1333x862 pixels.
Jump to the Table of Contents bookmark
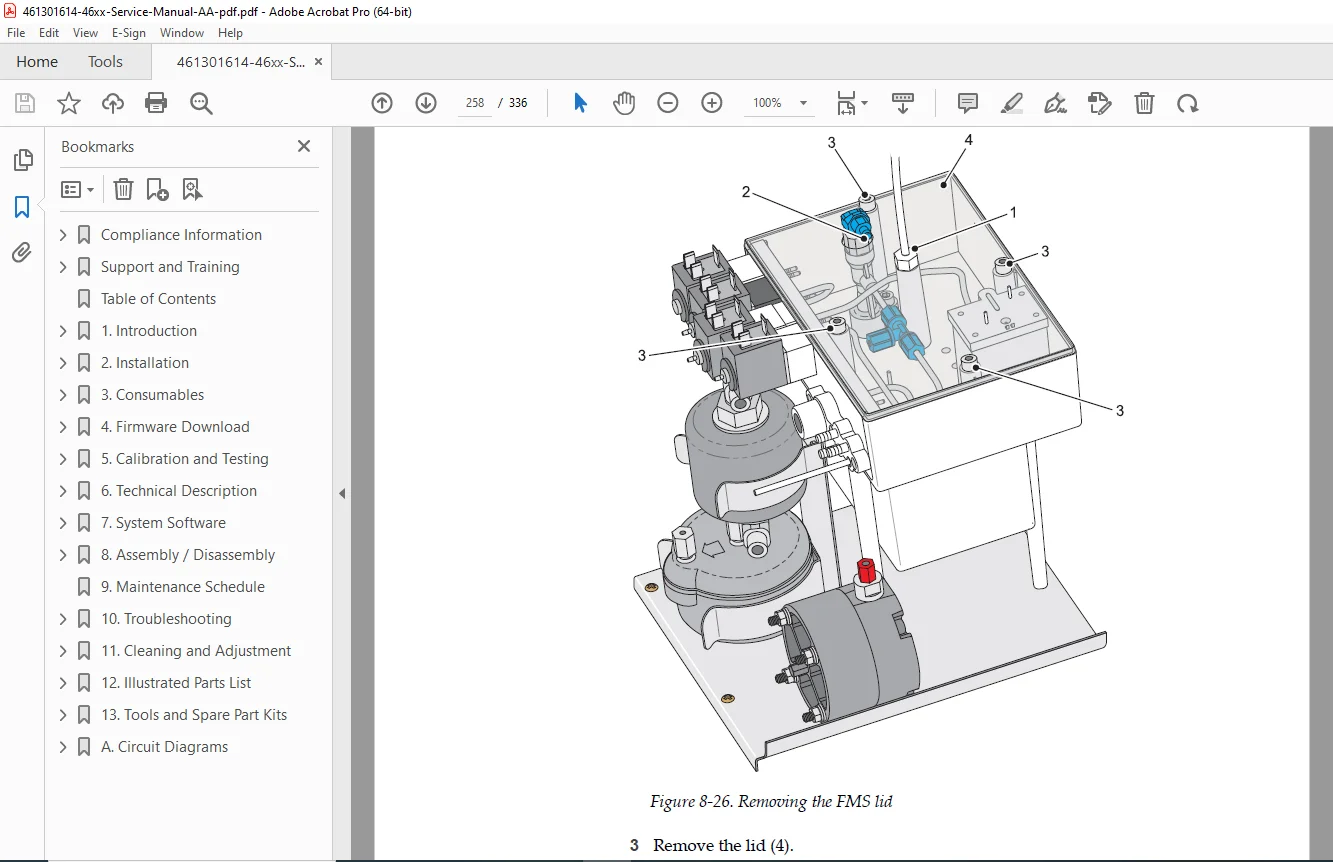click(158, 299)
